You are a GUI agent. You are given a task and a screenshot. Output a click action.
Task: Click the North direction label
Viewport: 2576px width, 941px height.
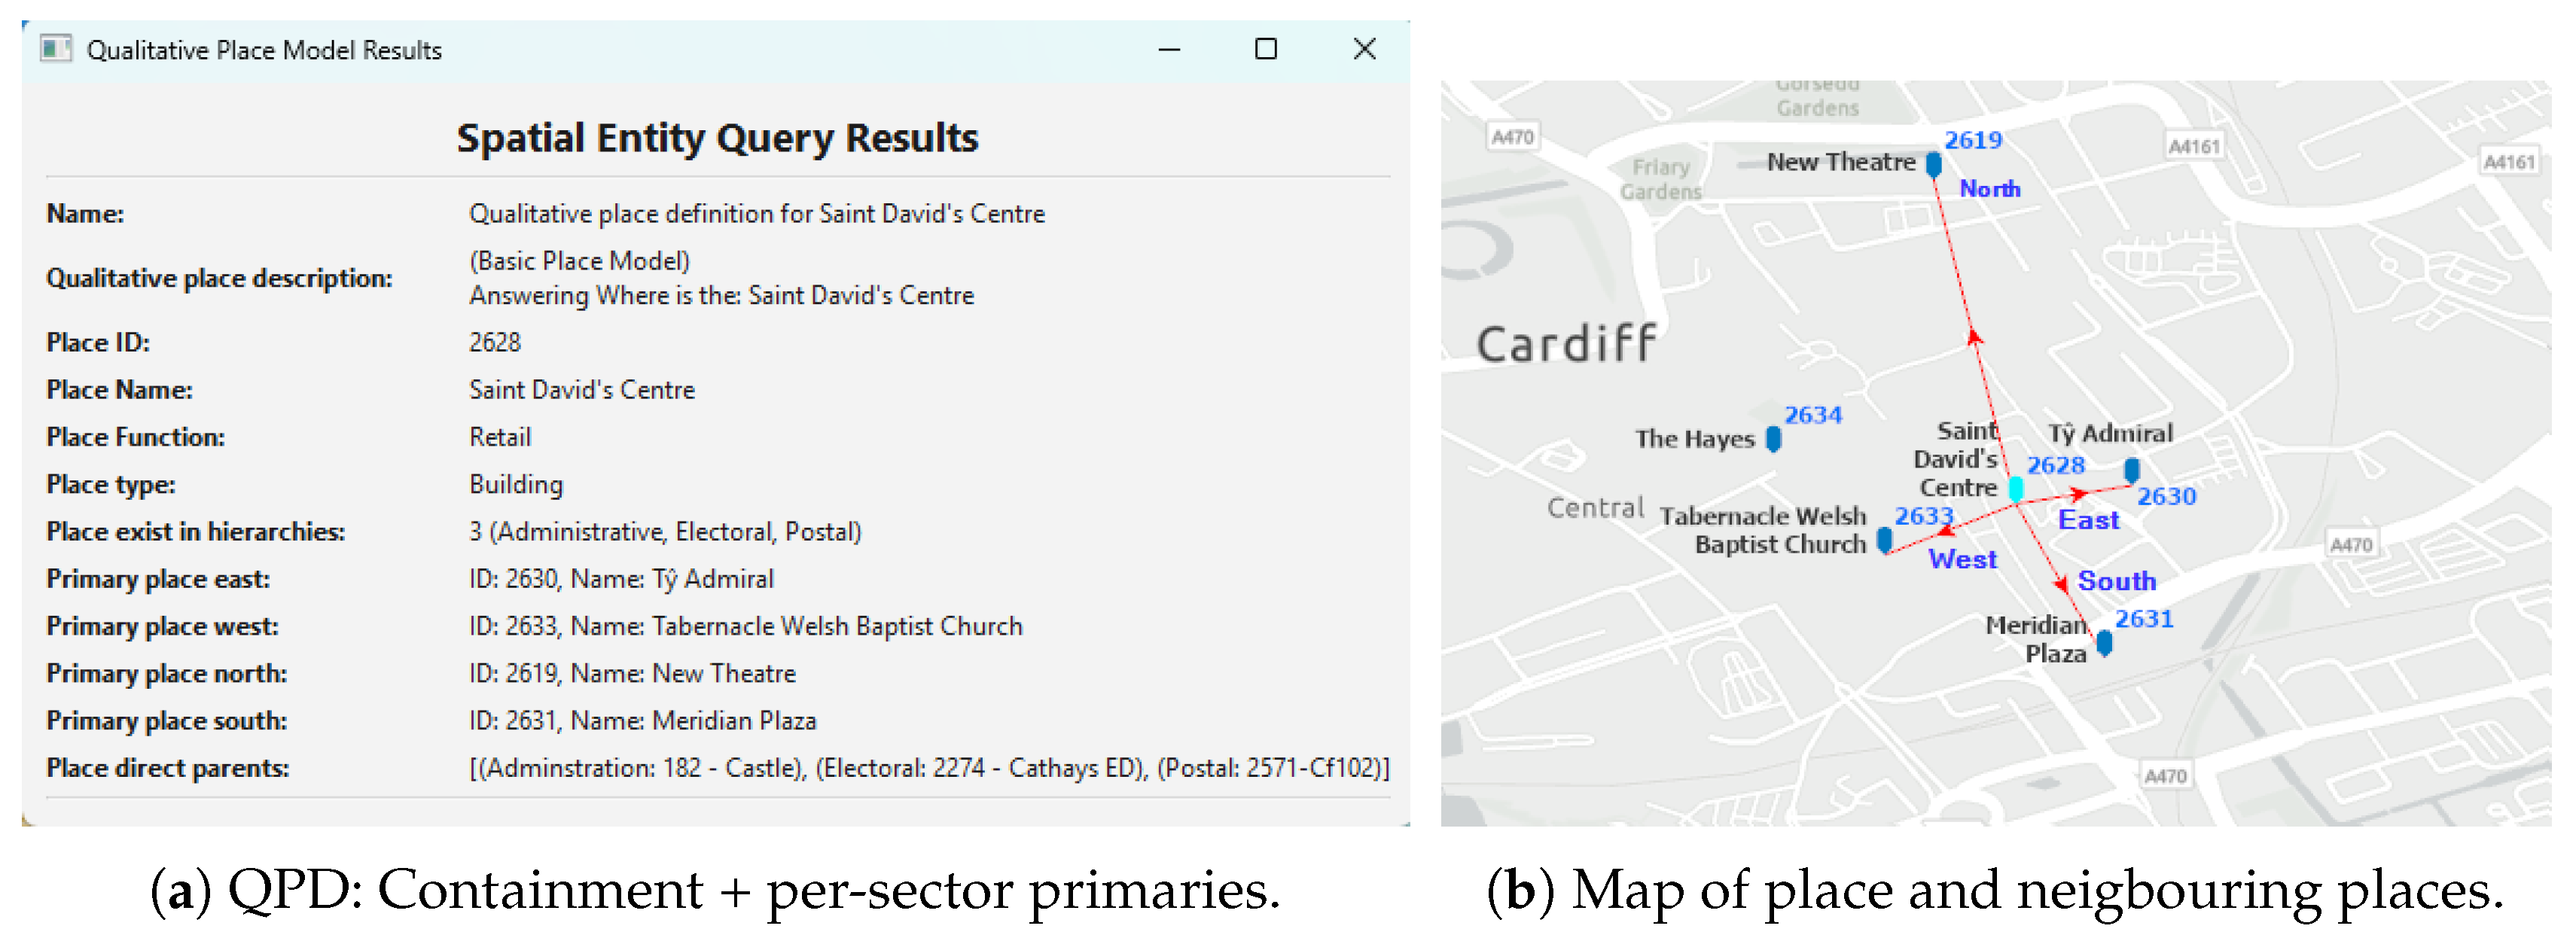tap(1989, 189)
